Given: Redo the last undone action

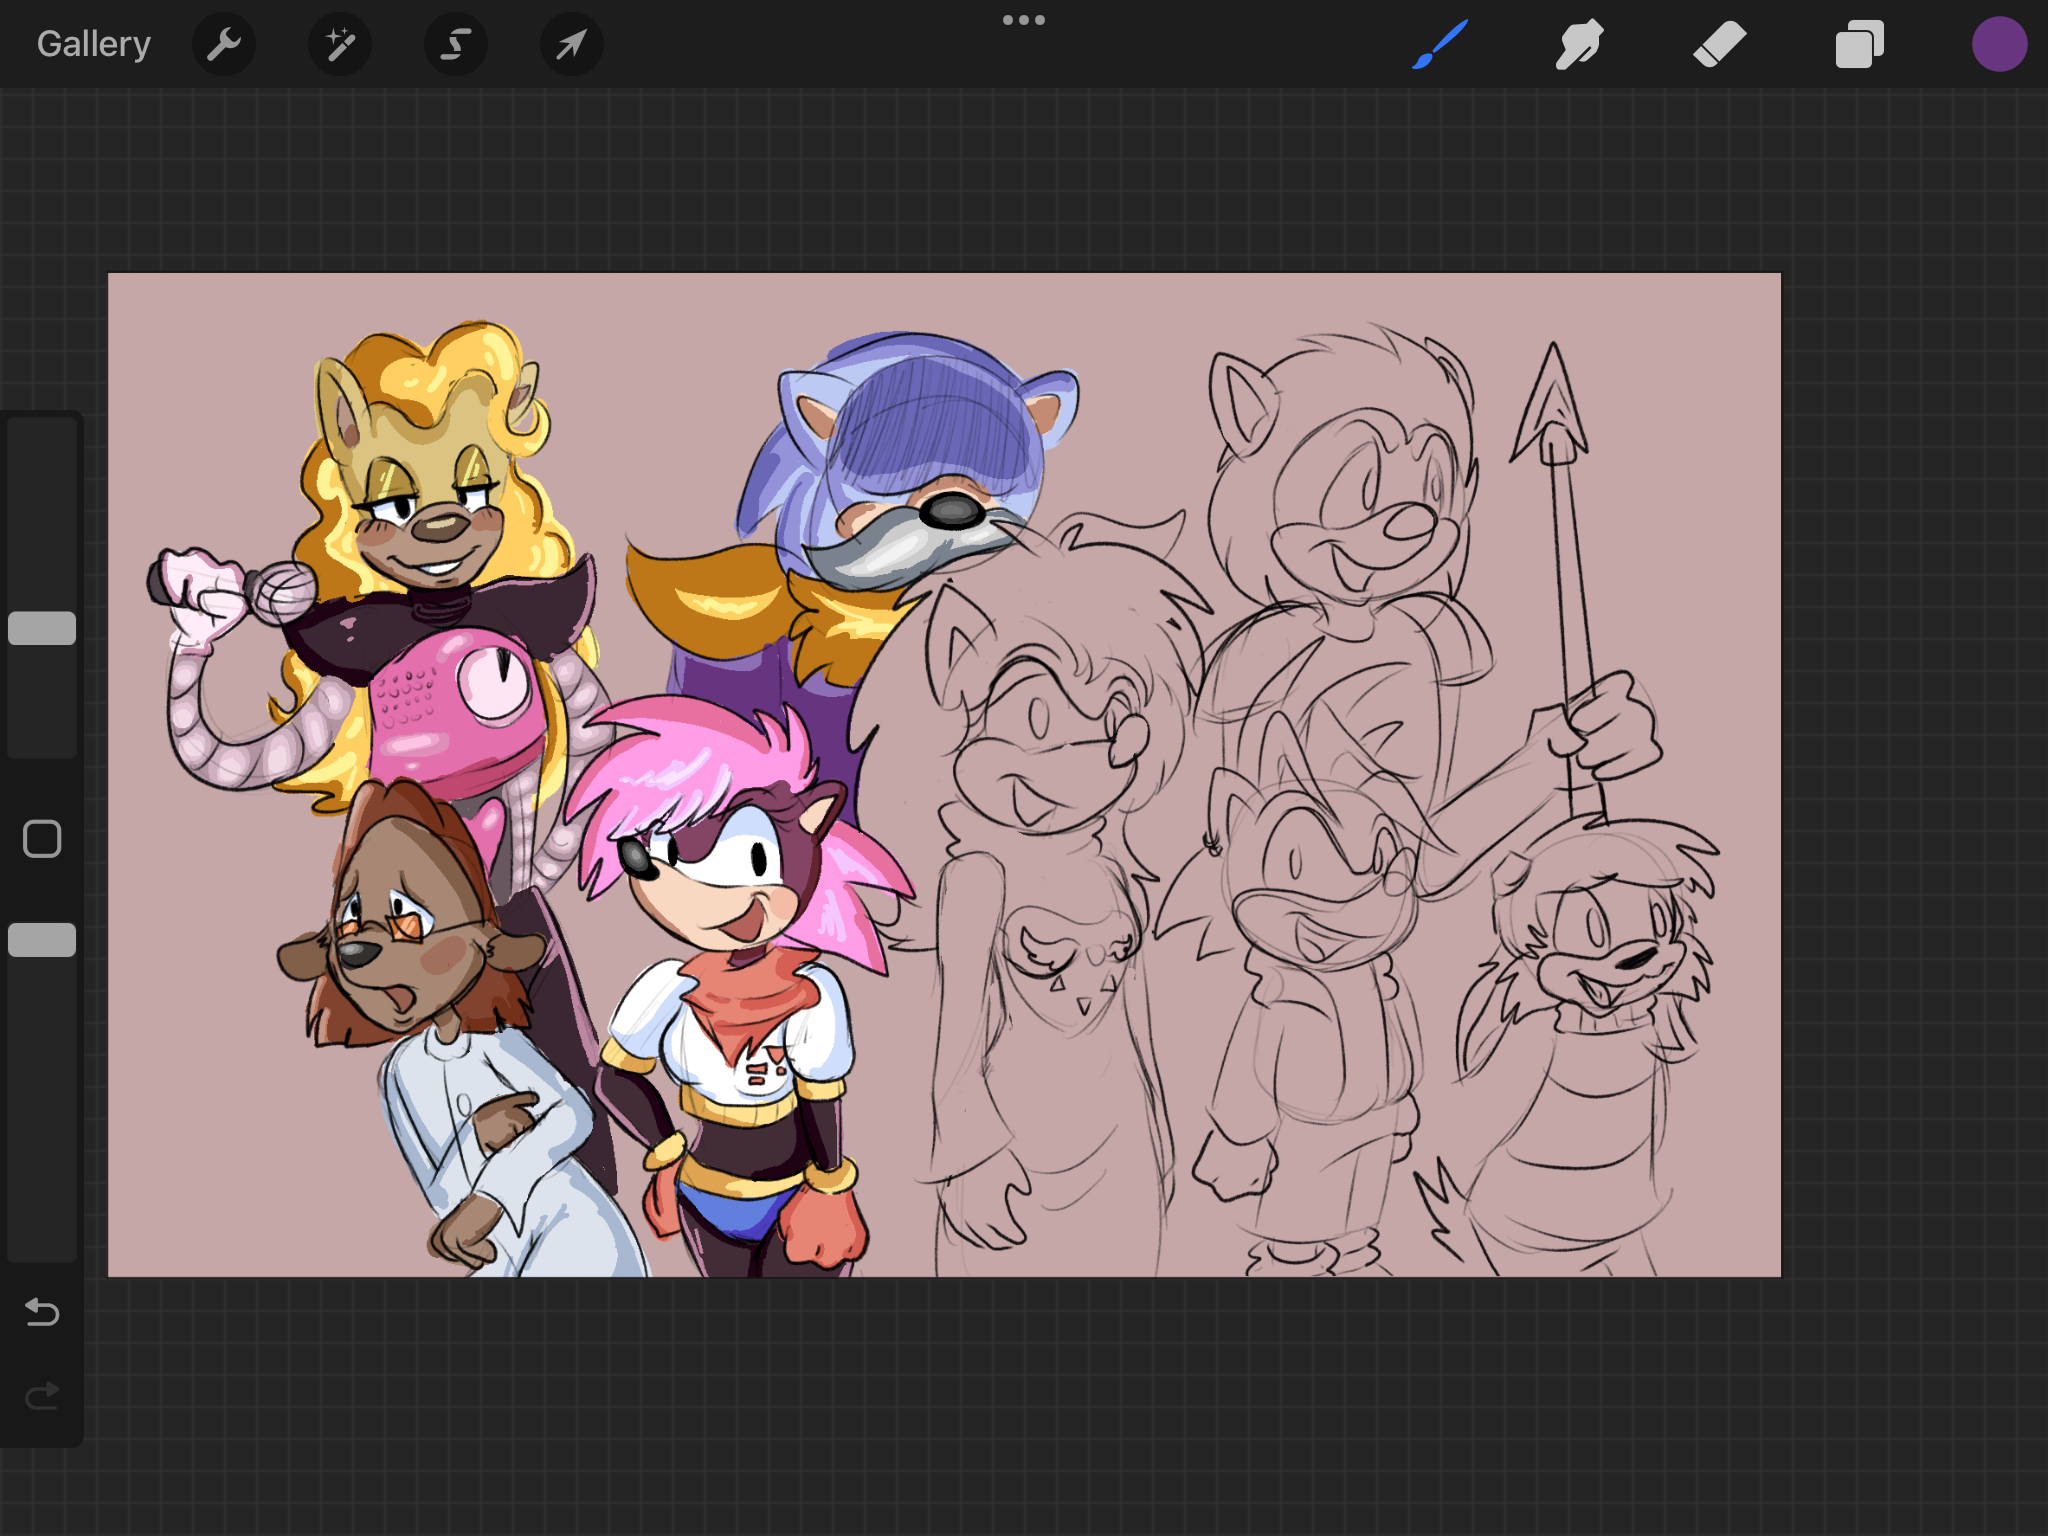Looking at the screenshot, I should coord(42,1395).
